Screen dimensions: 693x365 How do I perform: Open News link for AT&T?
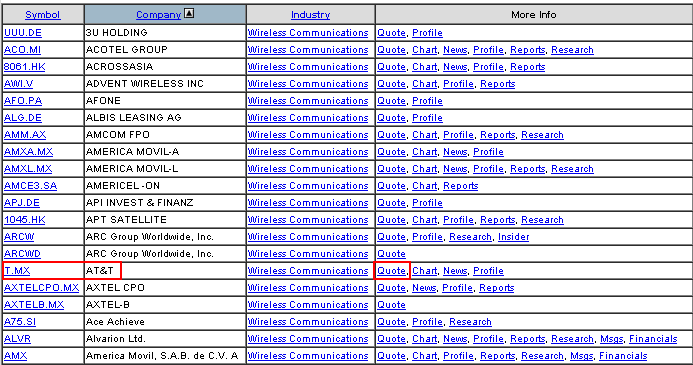[455, 271]
